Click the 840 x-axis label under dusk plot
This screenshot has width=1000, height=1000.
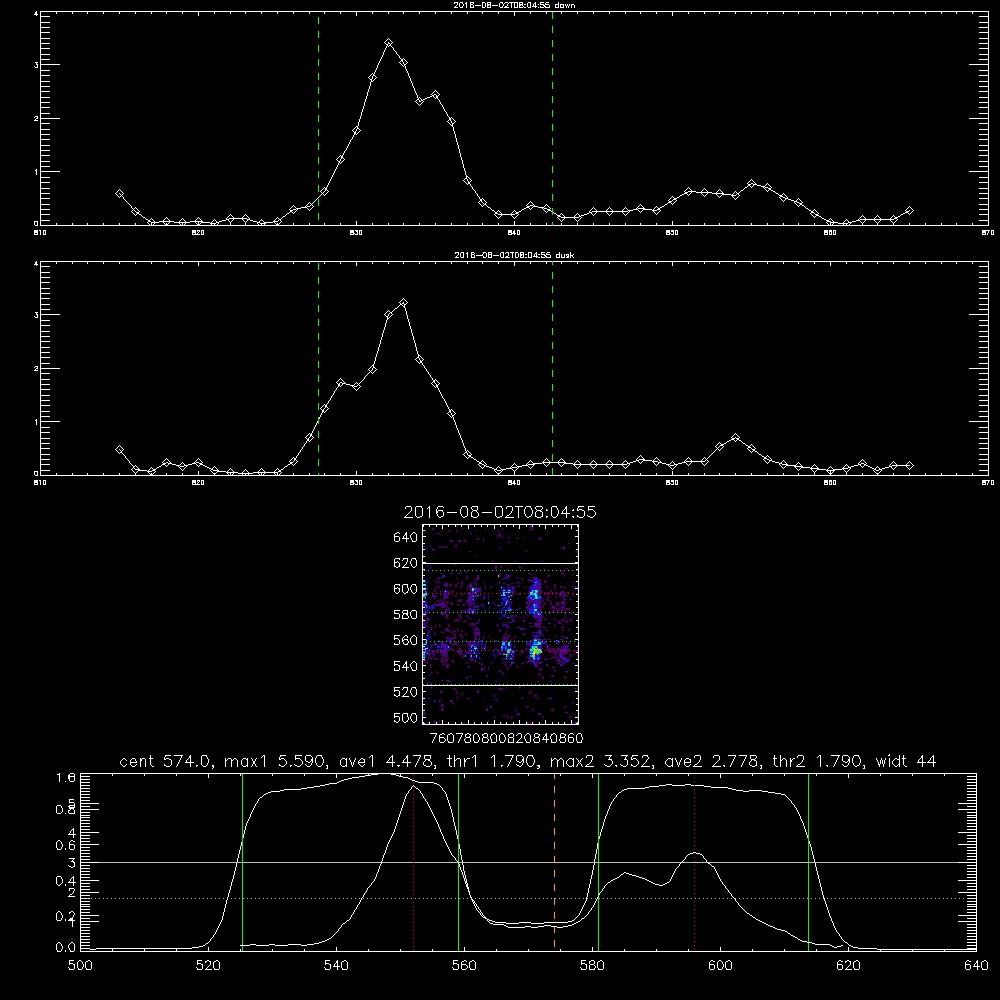514,483
